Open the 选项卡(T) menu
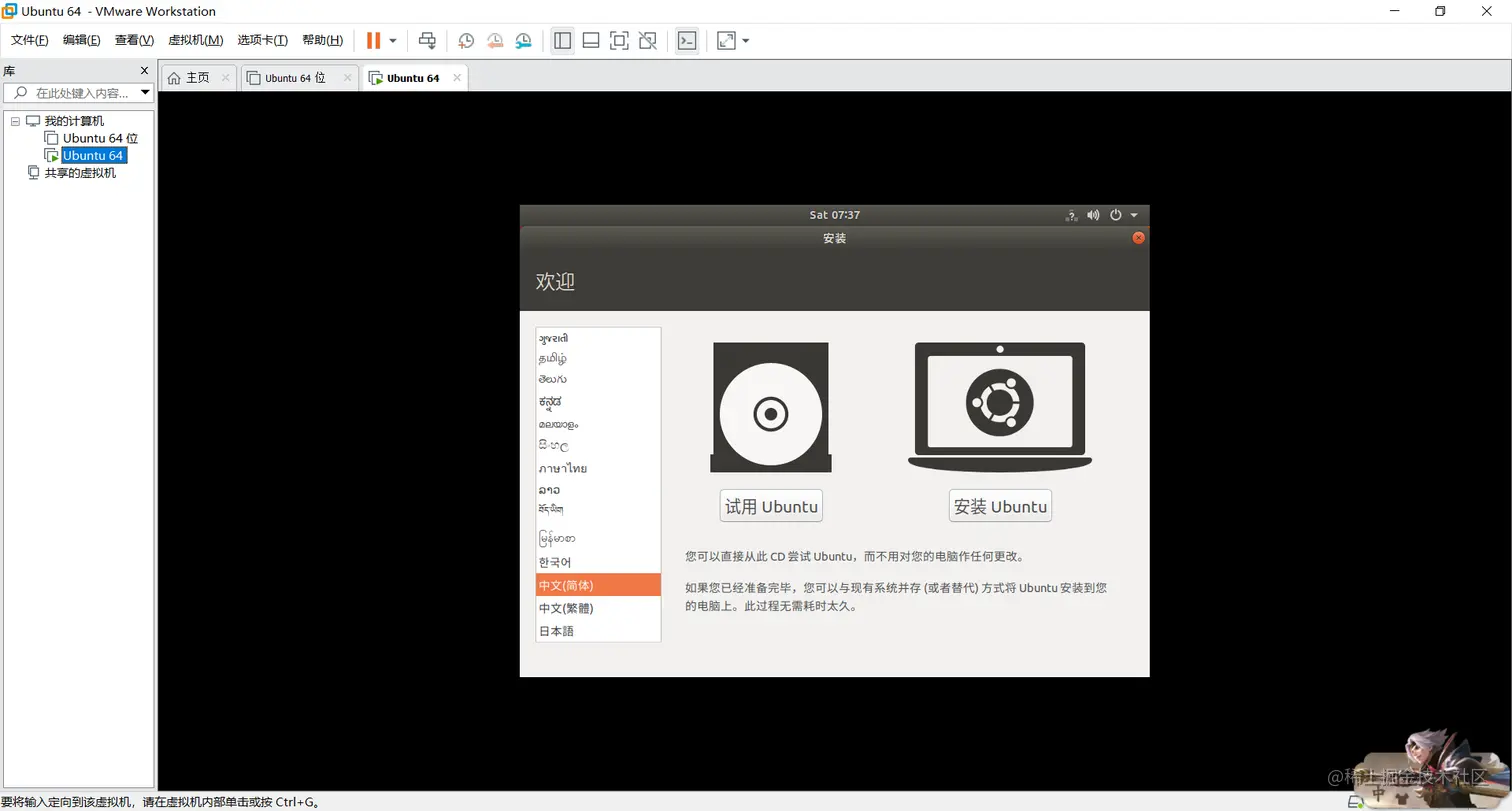This screenshot has width=1512, height=811. click(x=263, y=40)
